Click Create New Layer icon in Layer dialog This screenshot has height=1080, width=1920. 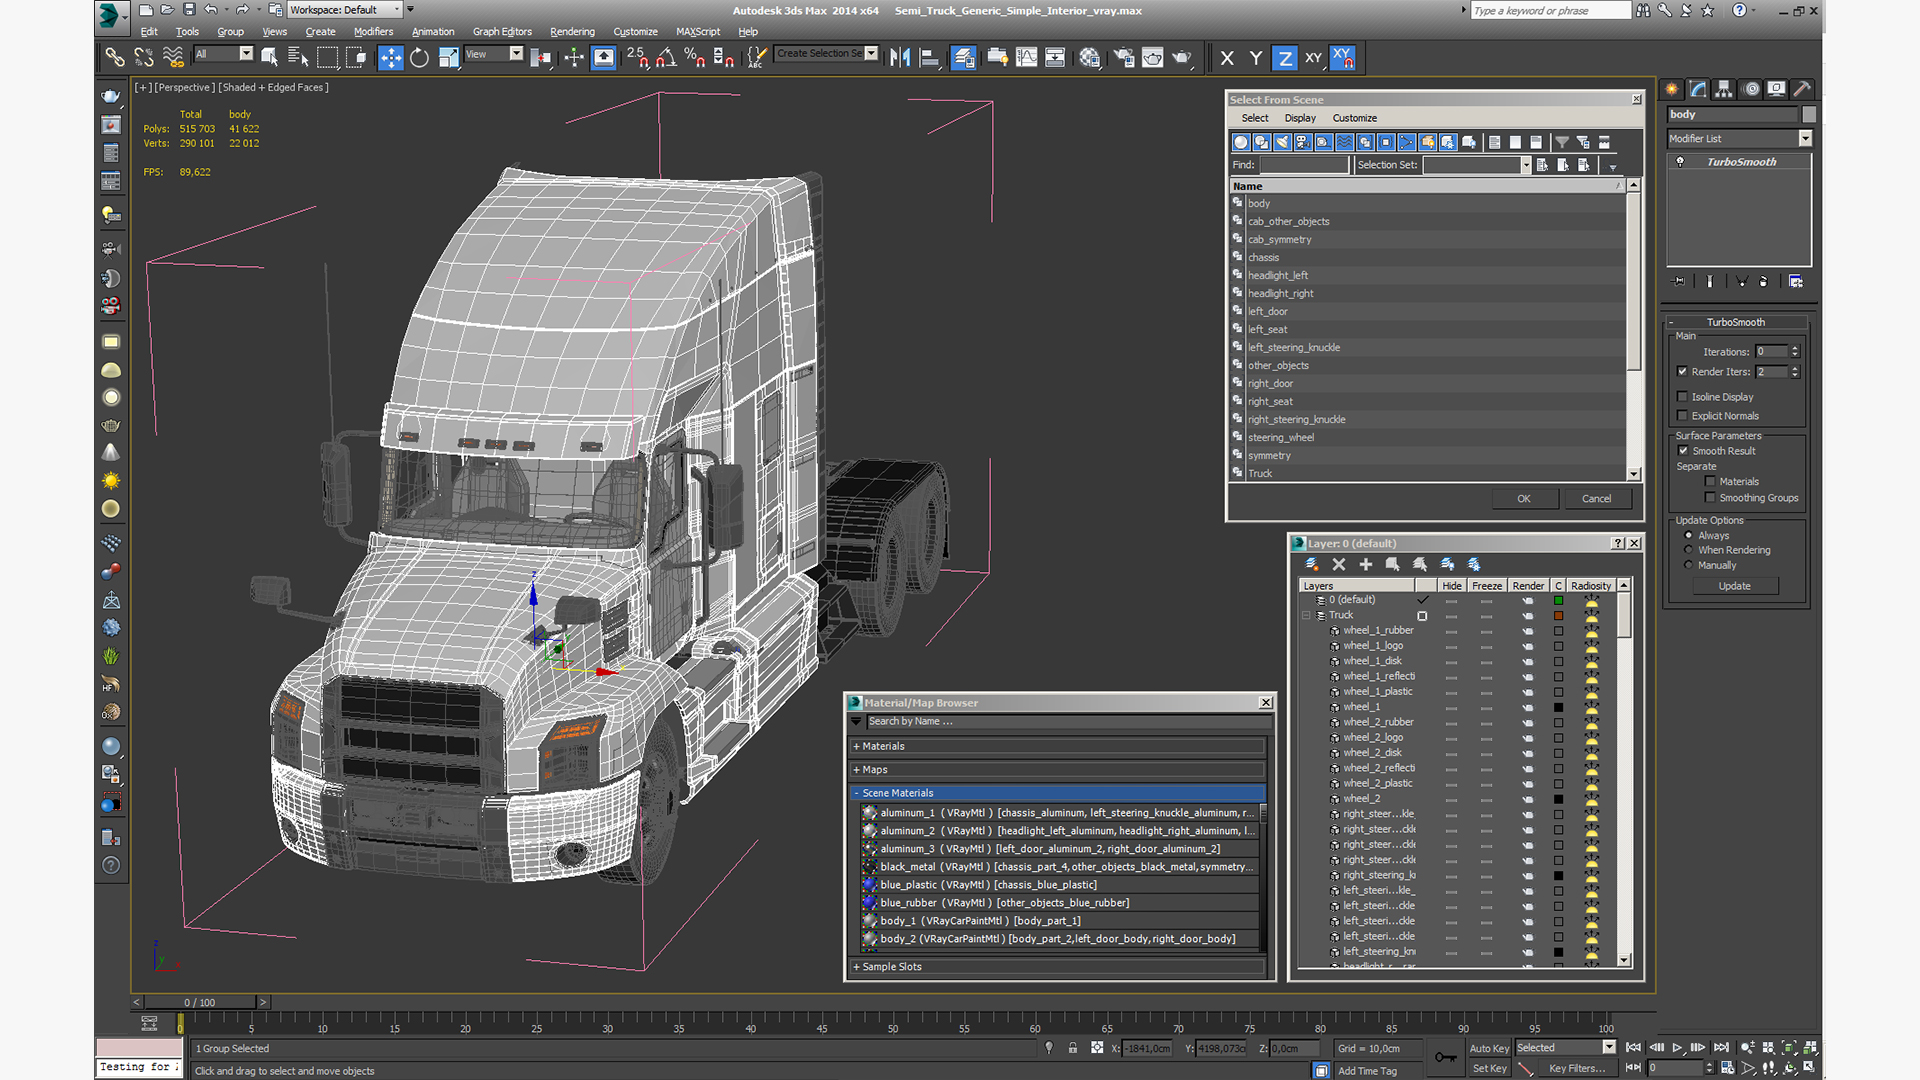point(1312,565)
